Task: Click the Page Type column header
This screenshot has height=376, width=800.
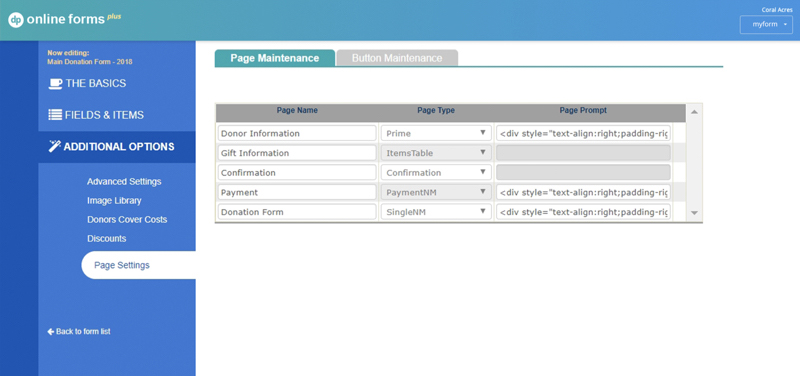Action: (x=436, y=110)
